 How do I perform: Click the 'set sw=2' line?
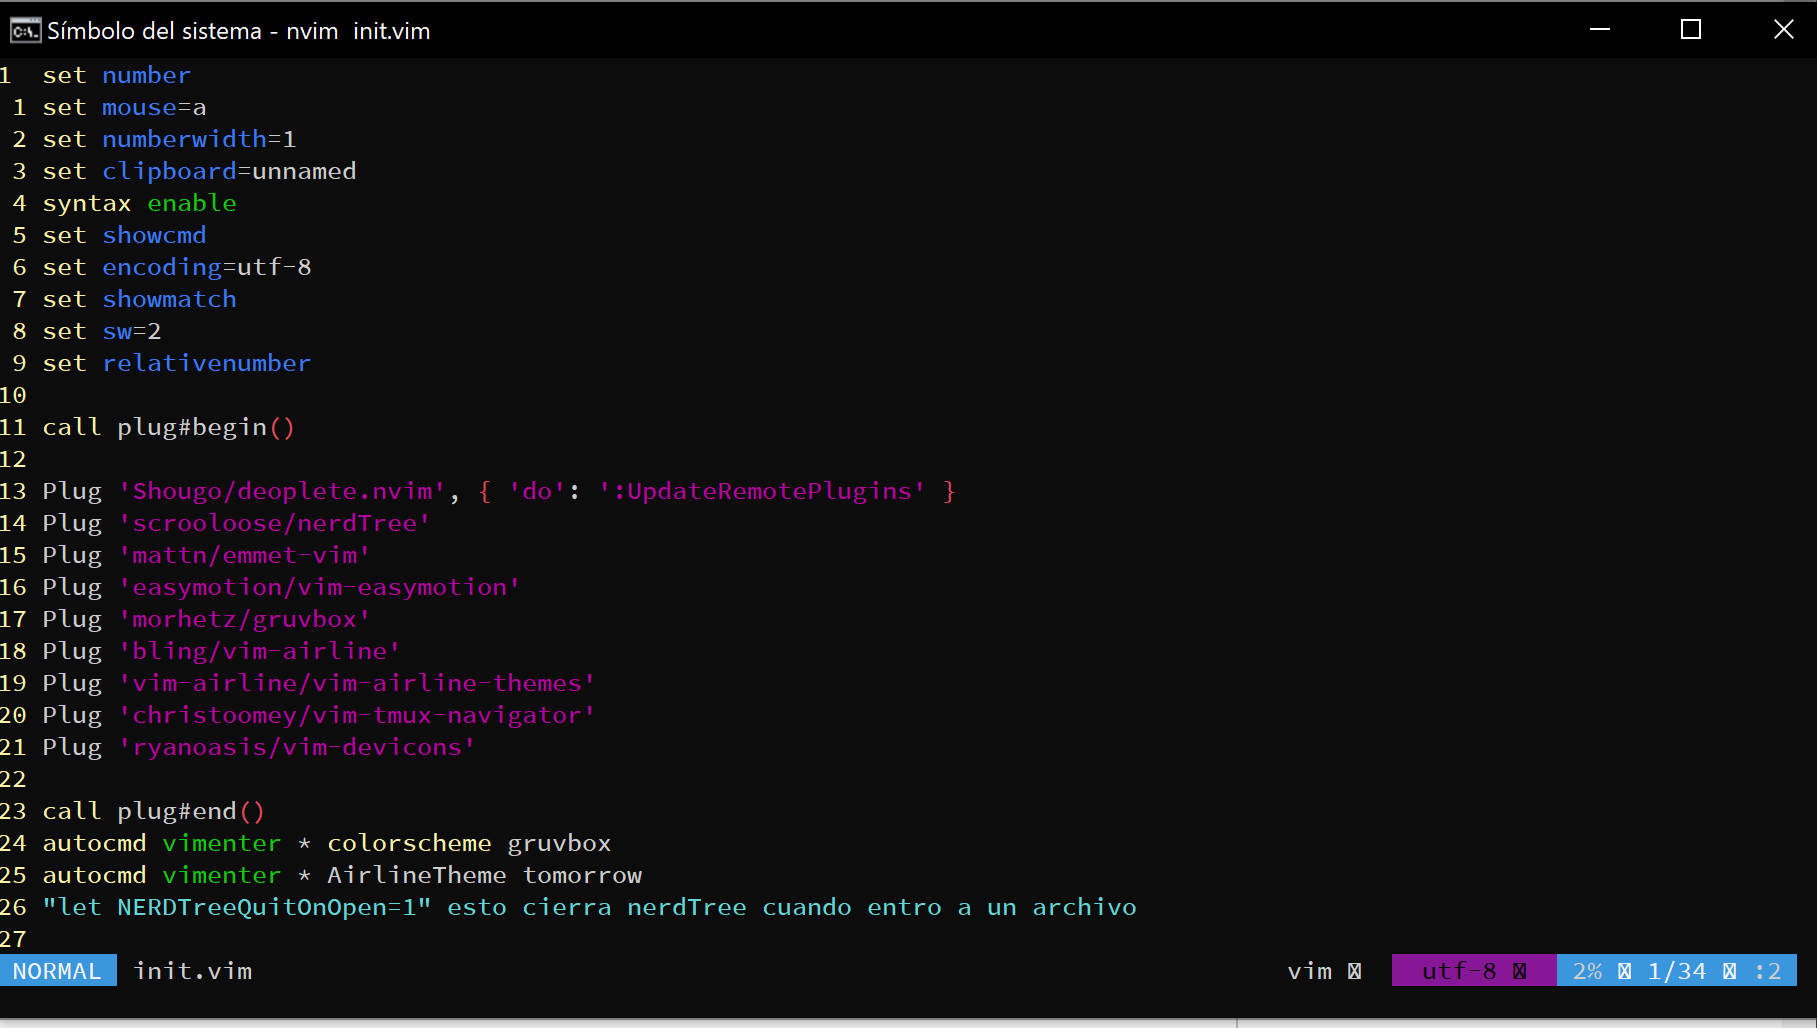(x=102, y=331)
